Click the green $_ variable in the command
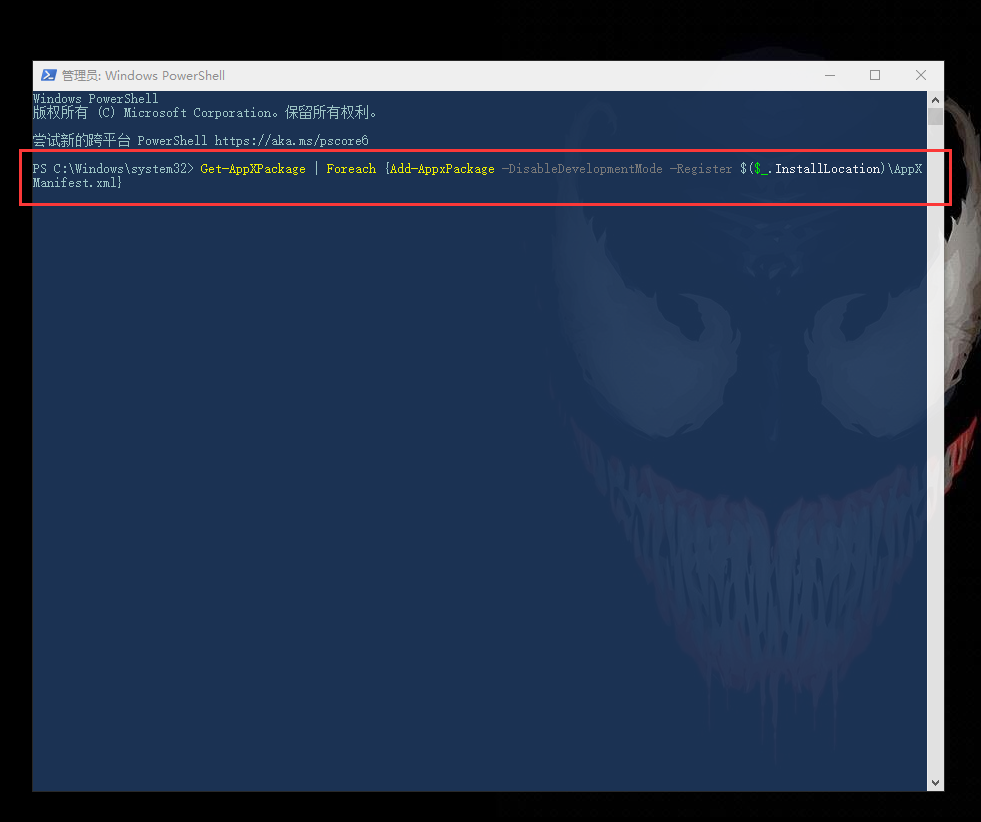Screen dimensions: 981x822 coord(760,168)
